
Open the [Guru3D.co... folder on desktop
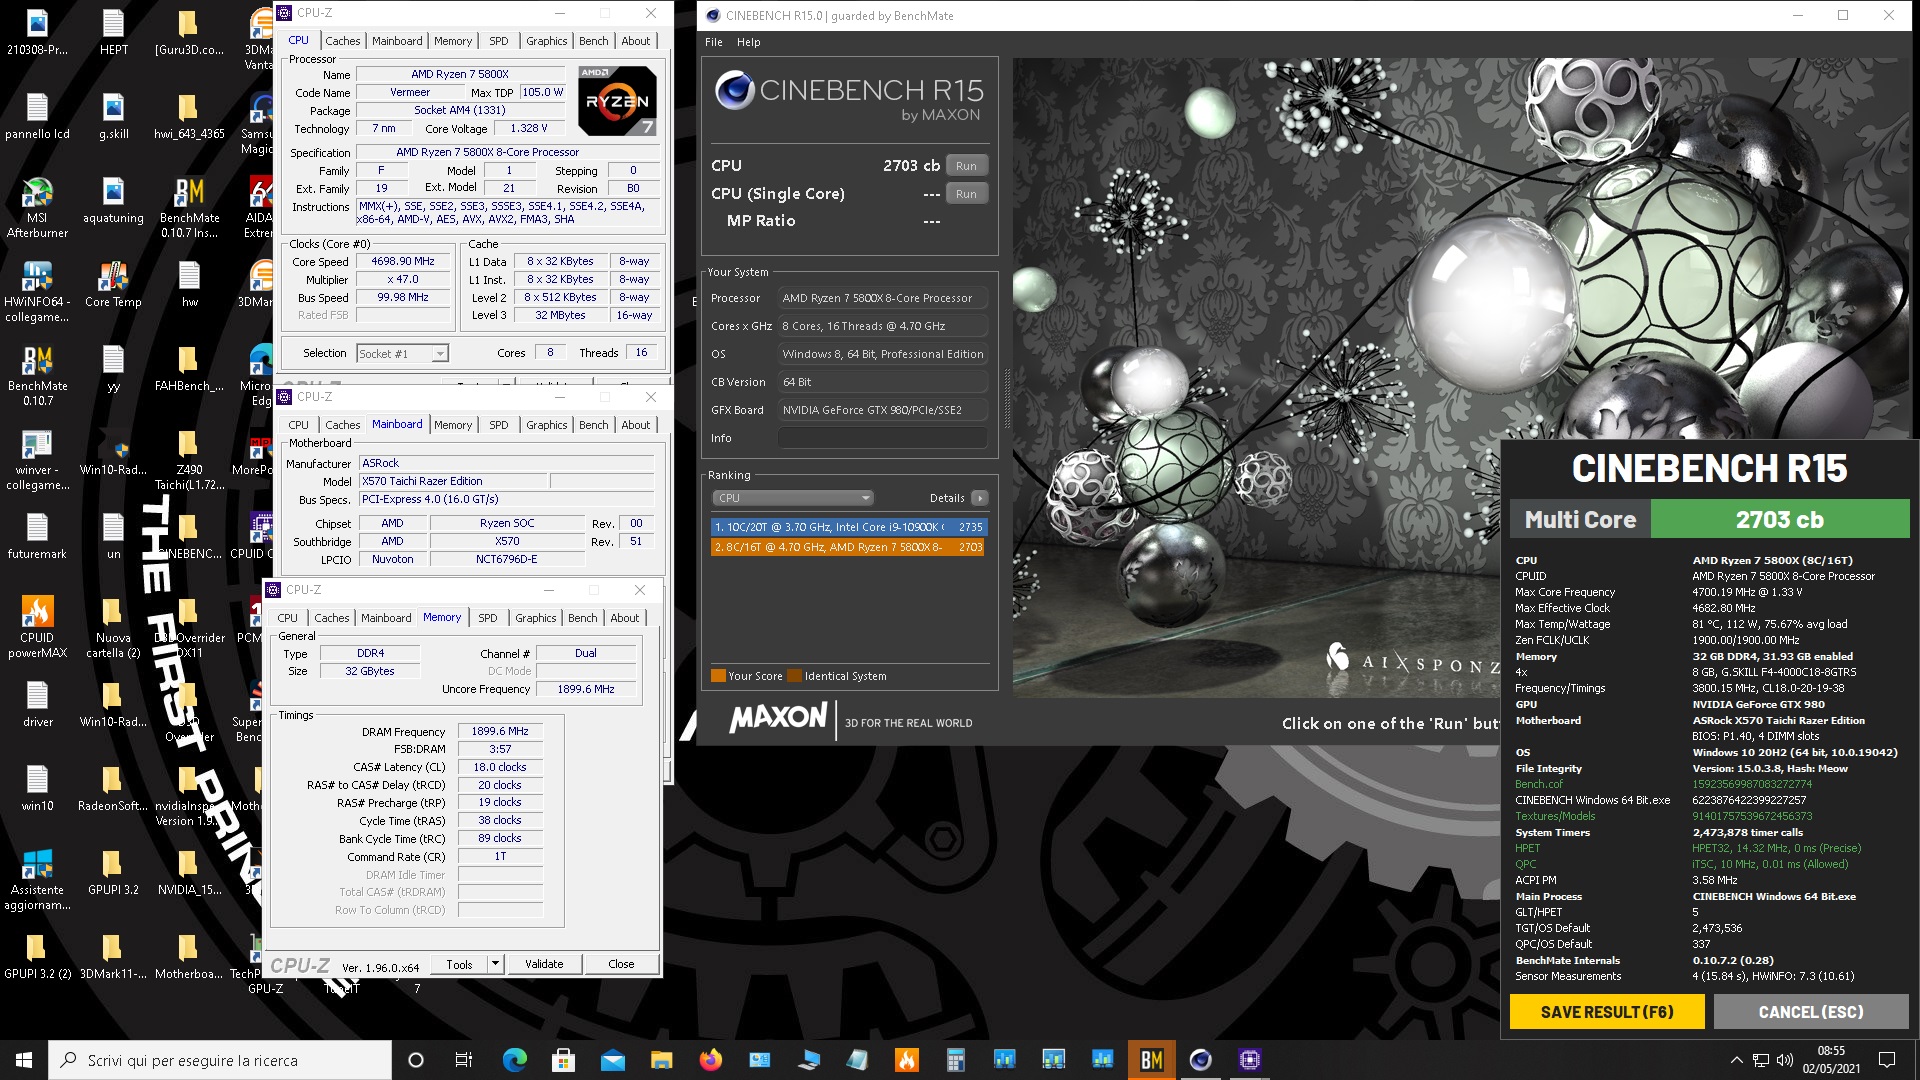pos(189,32)
